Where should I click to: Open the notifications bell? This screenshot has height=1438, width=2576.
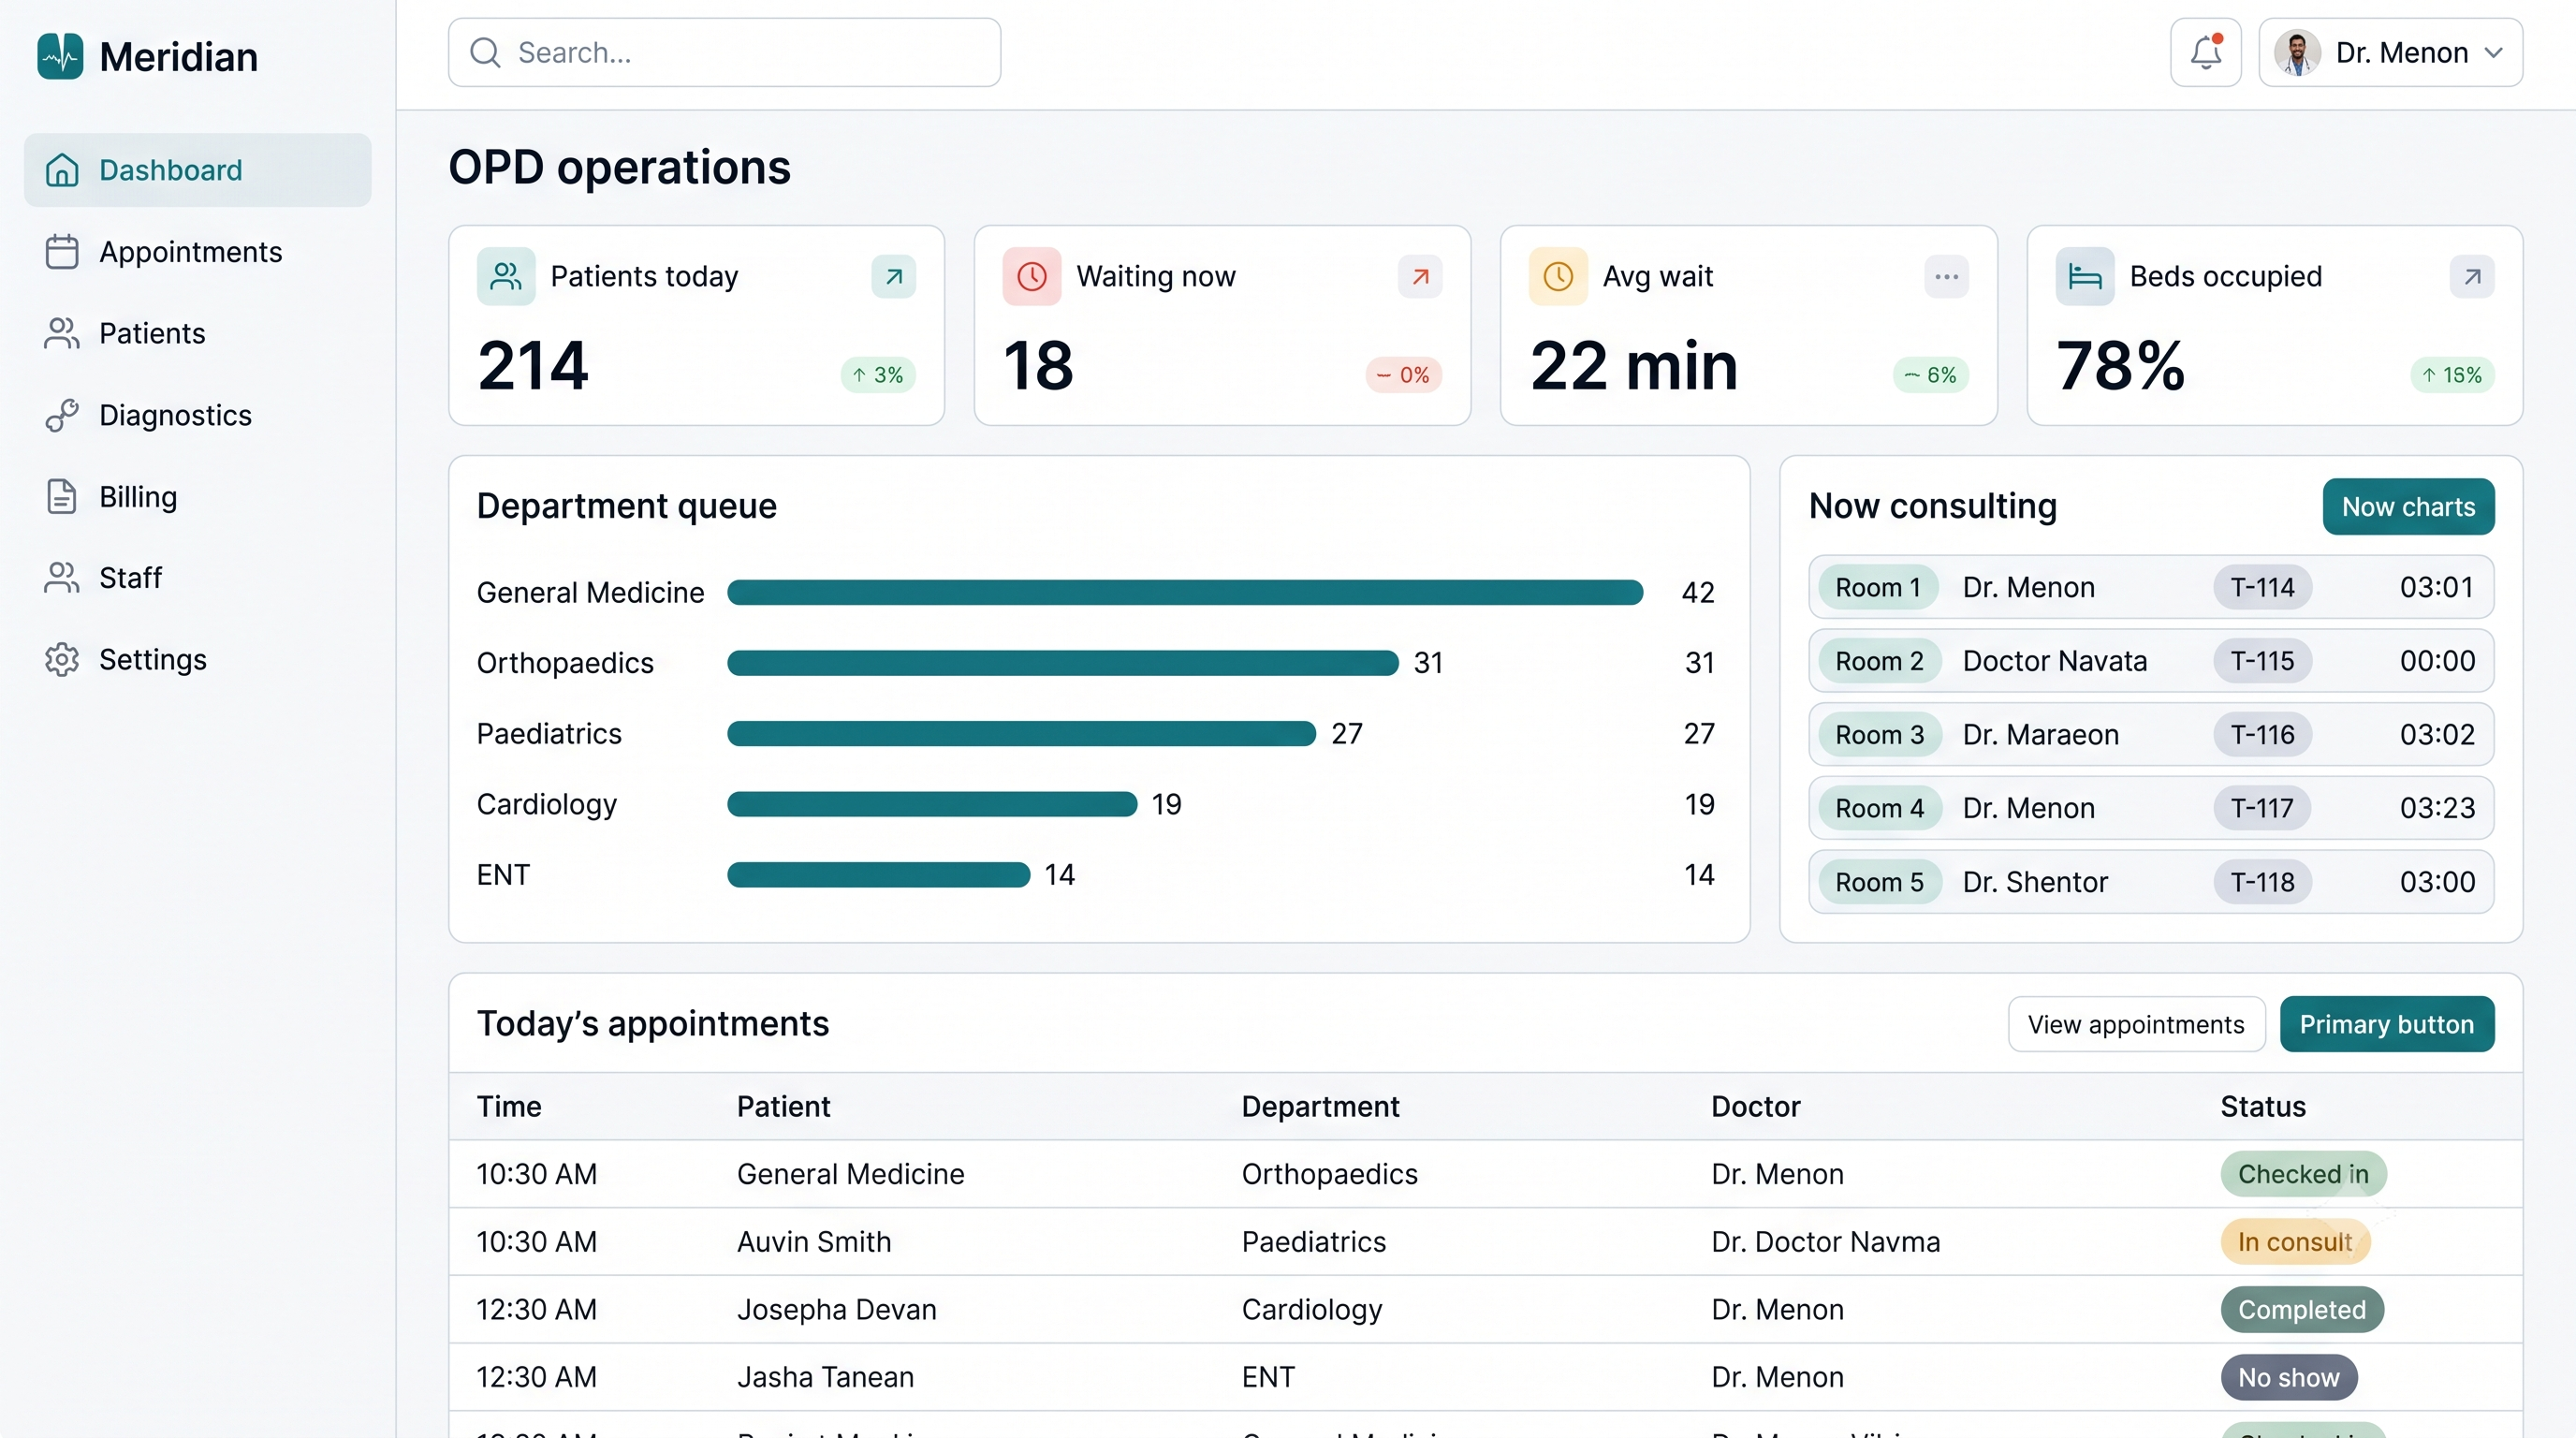(2205, 52)
